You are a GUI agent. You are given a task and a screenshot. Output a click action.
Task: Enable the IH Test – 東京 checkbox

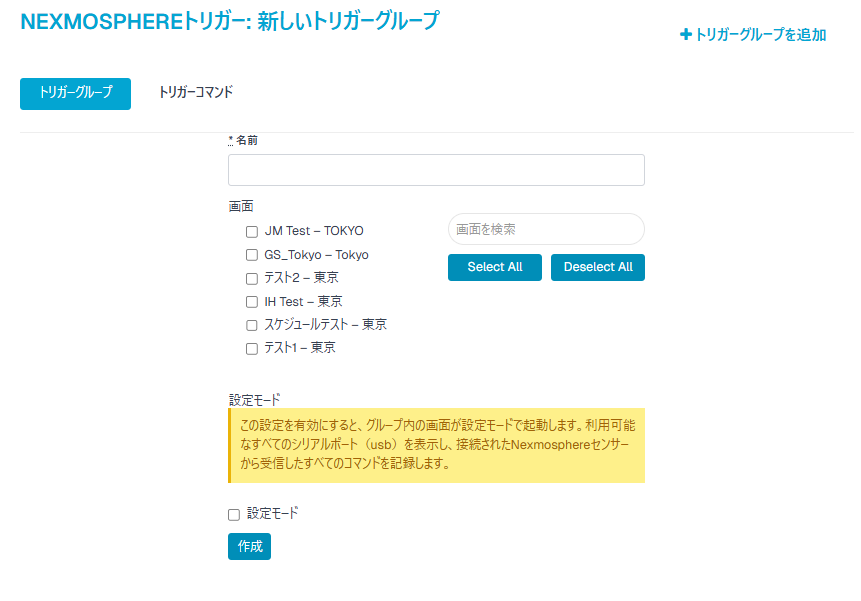(x=251, y=302)
